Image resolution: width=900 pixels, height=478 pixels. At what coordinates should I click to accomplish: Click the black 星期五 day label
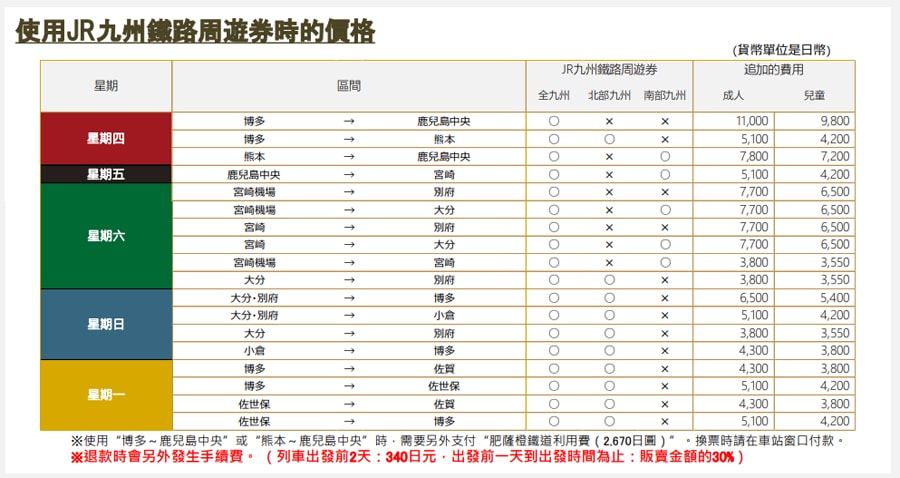[106, 174]
